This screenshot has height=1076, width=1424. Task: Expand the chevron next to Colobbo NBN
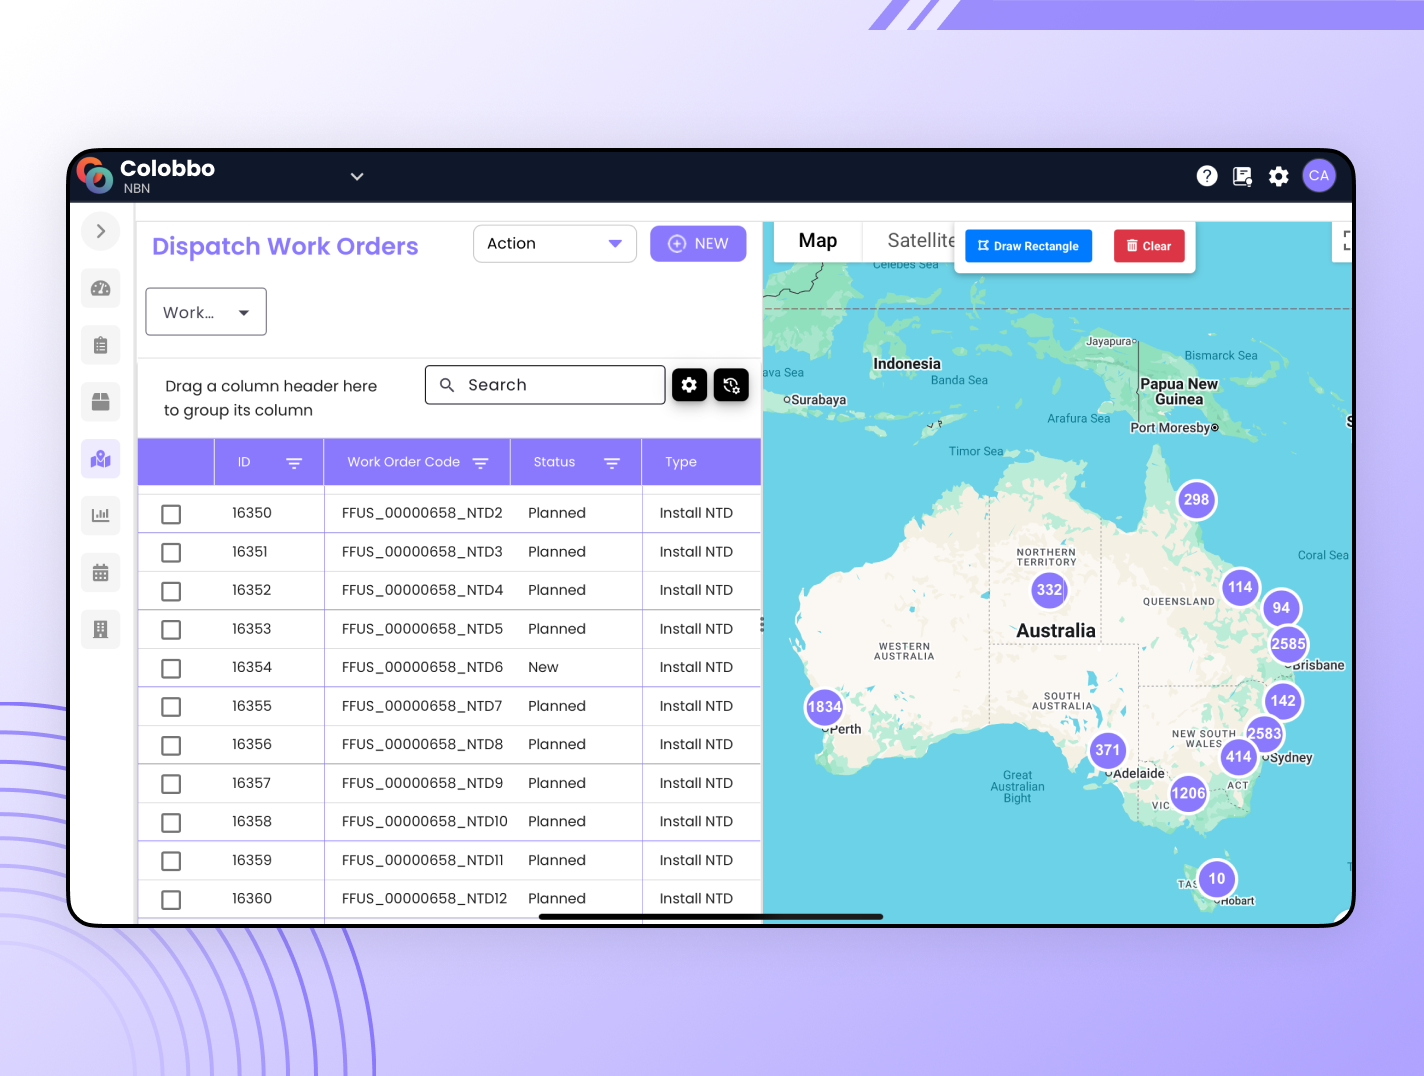tap(357, 177)
